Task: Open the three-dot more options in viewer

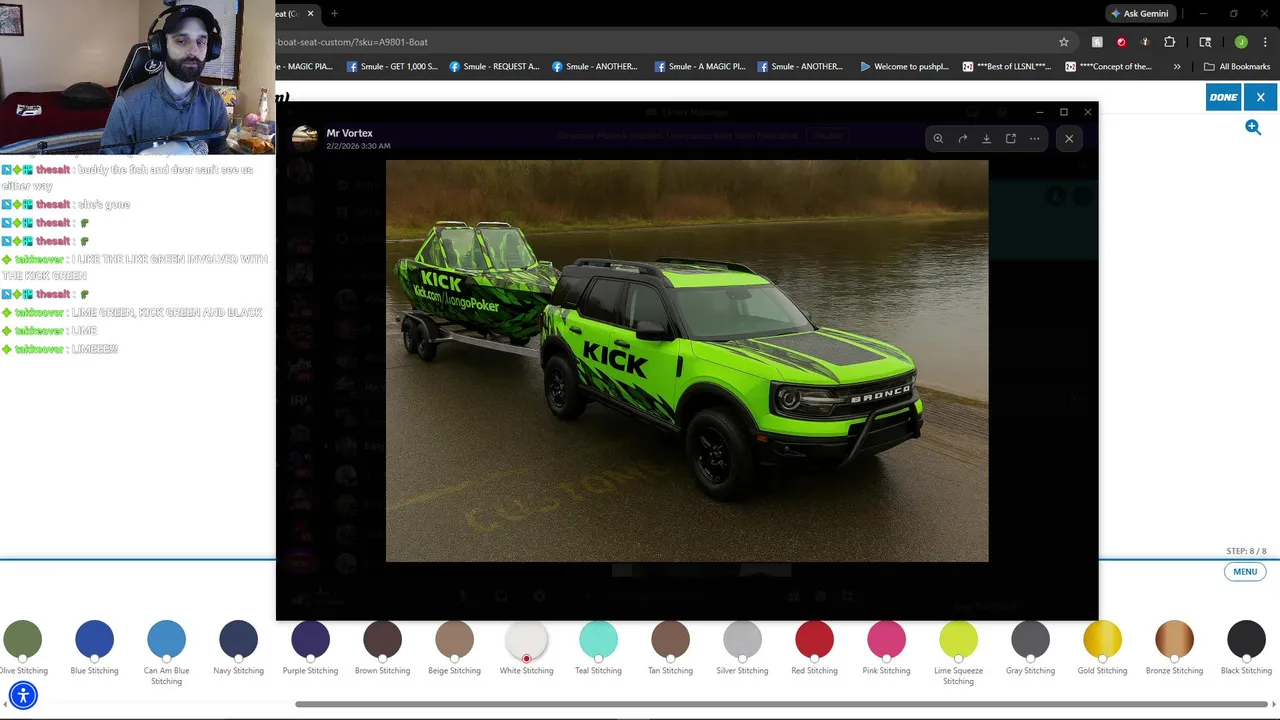Action: (x=1034, y=139)
